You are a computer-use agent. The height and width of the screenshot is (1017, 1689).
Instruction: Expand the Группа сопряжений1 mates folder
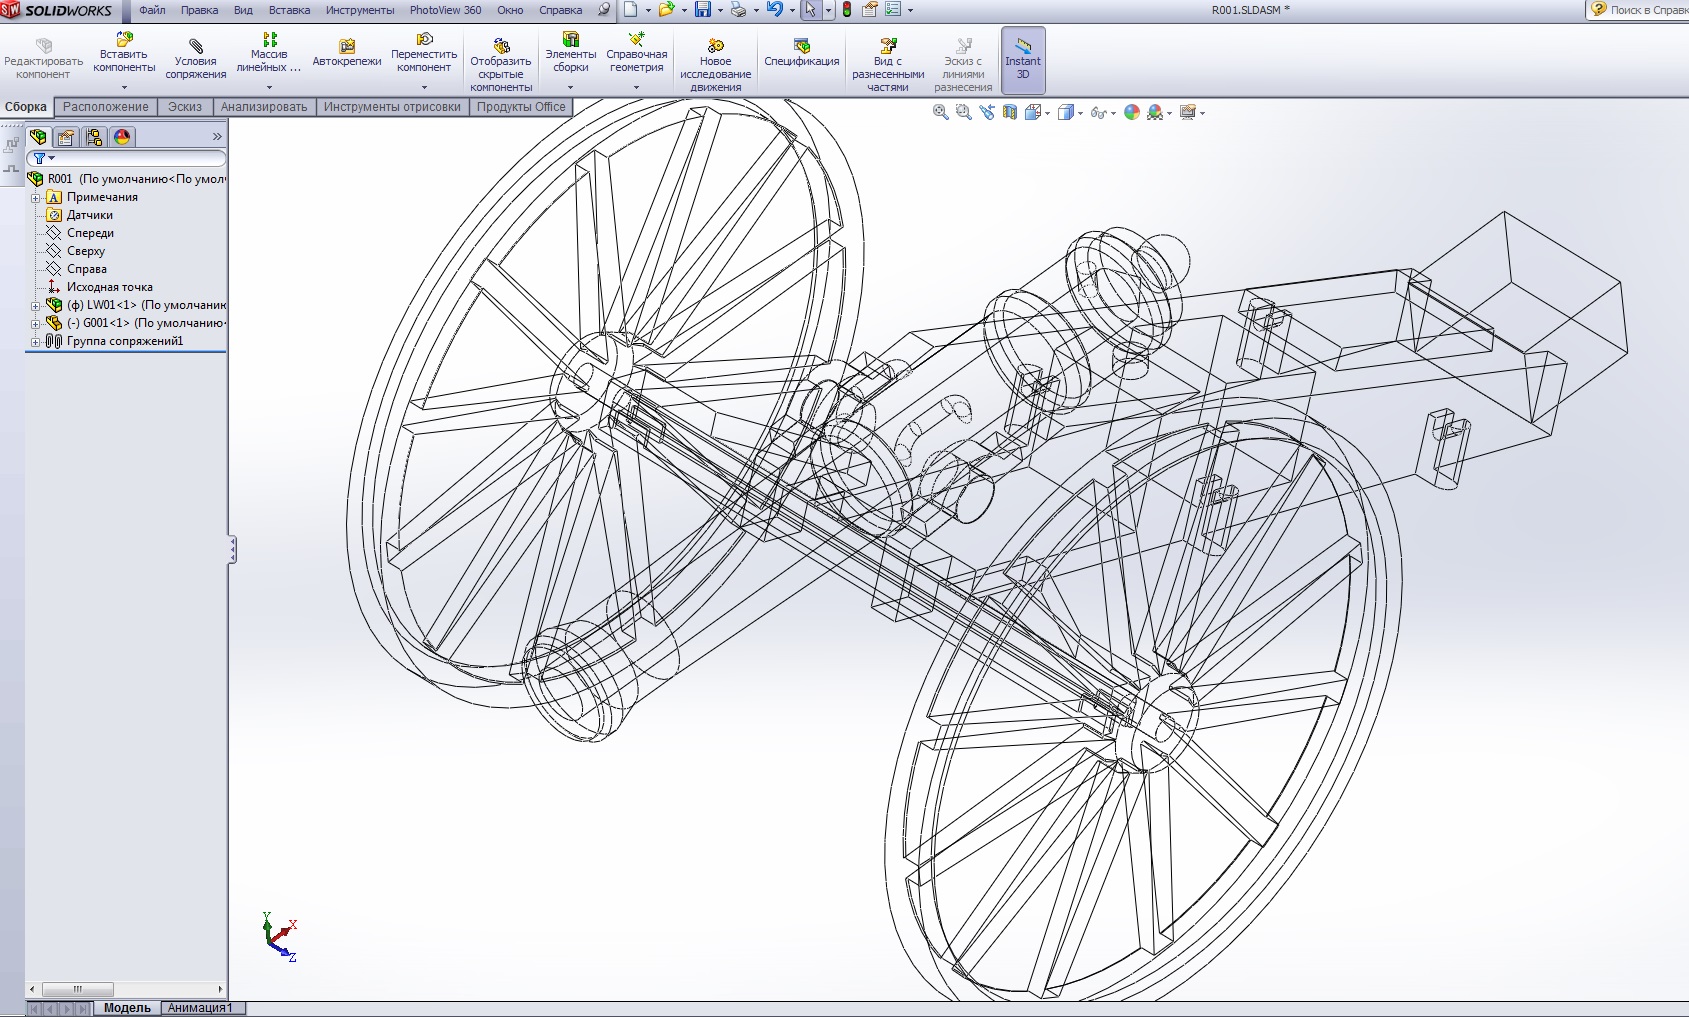pyautogui.click(x=36, y=341)
